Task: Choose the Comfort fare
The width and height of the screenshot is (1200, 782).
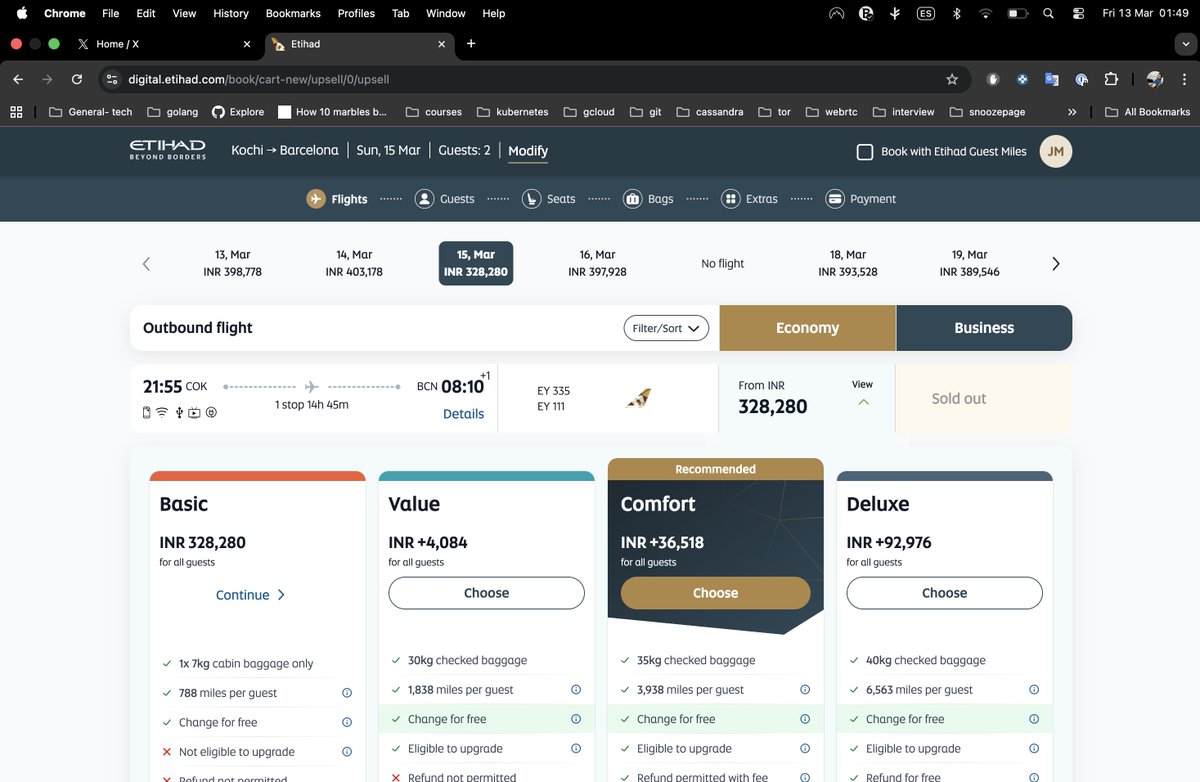Action: click(715, 593)
